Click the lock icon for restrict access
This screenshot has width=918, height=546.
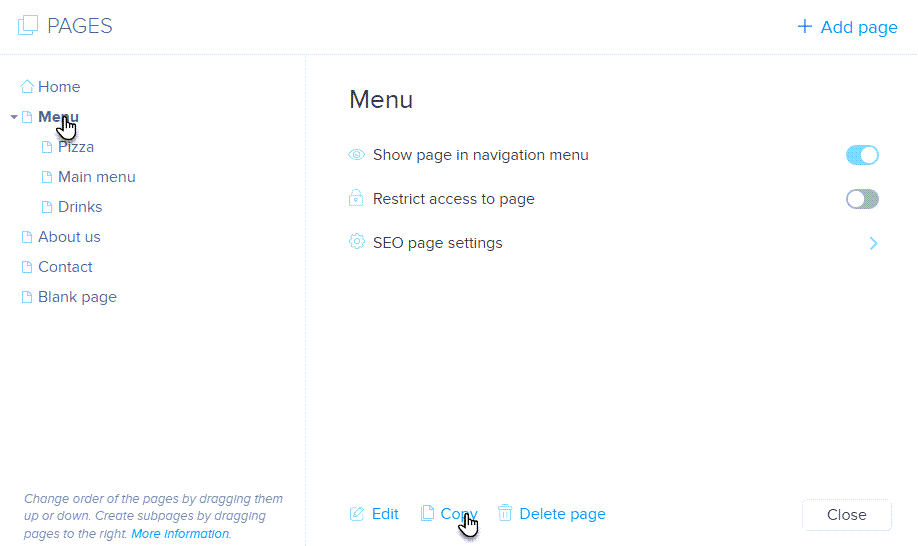pyautogui.click(x=356, y=198)
